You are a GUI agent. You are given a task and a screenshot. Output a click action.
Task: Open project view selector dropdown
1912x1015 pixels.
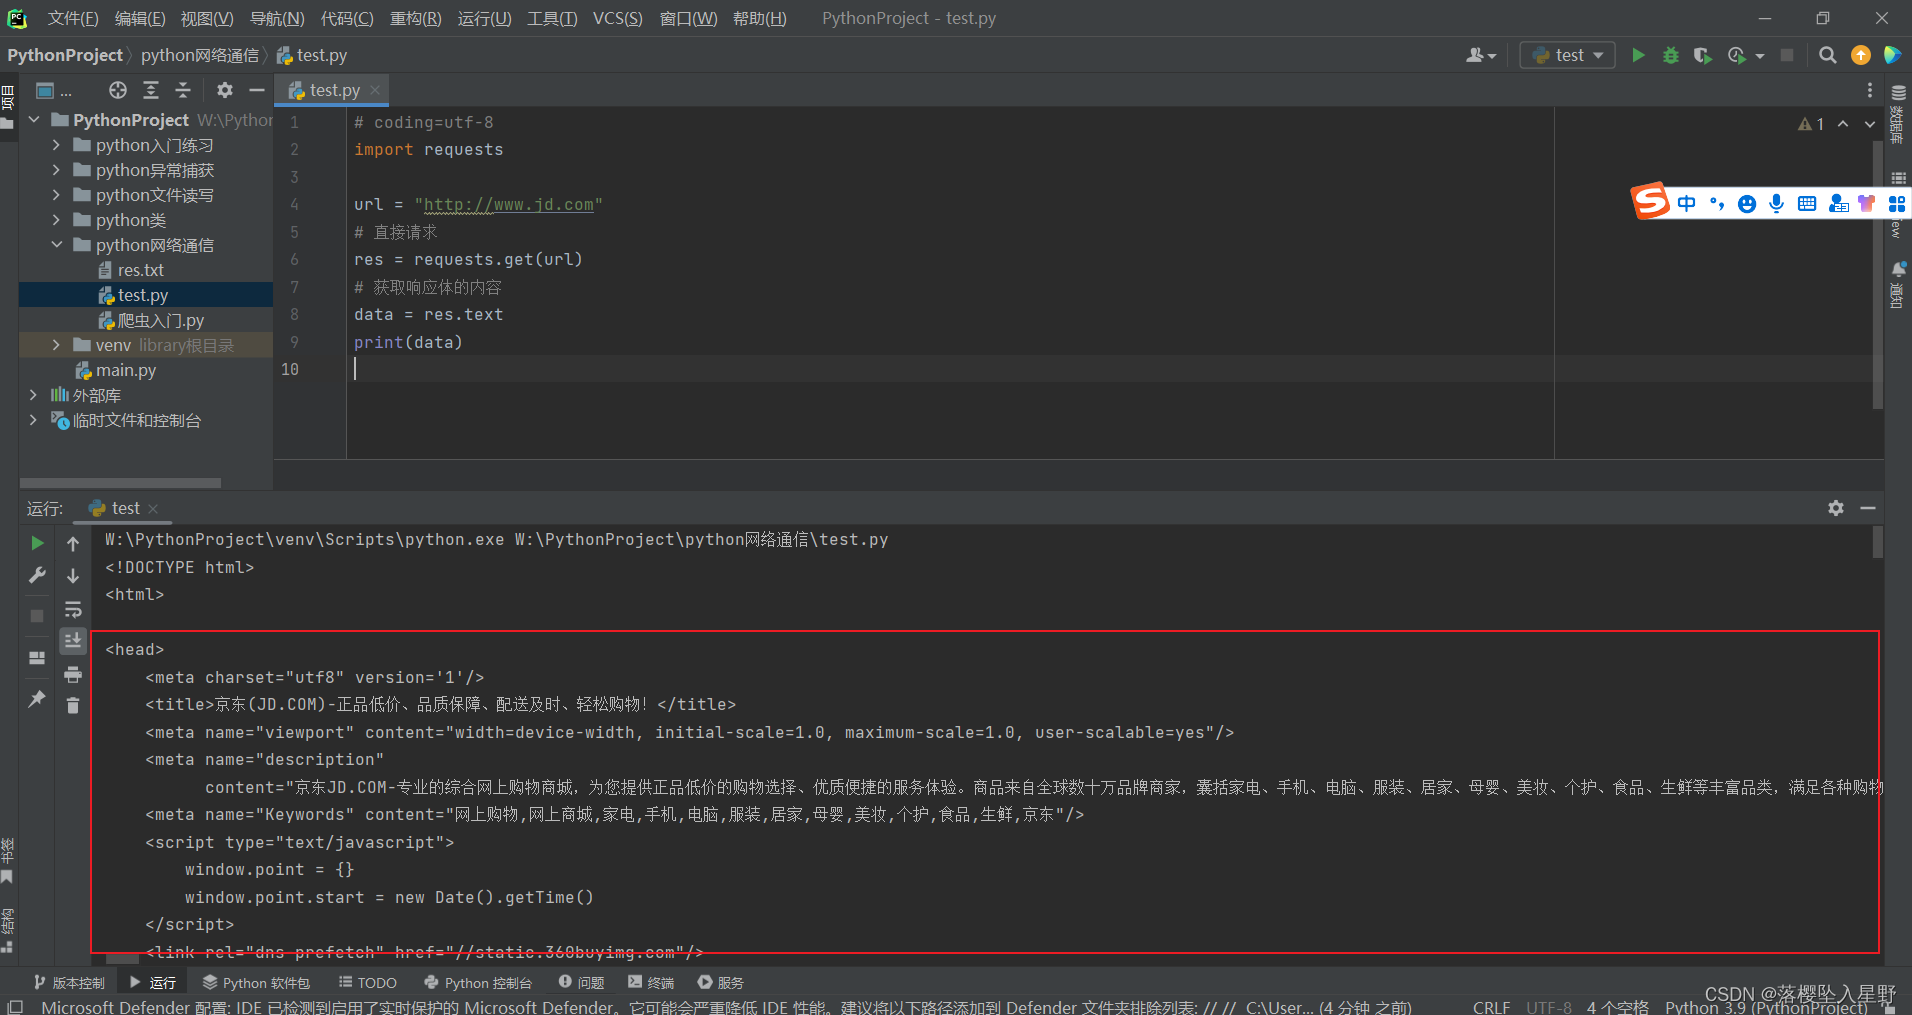pos(53,90)
